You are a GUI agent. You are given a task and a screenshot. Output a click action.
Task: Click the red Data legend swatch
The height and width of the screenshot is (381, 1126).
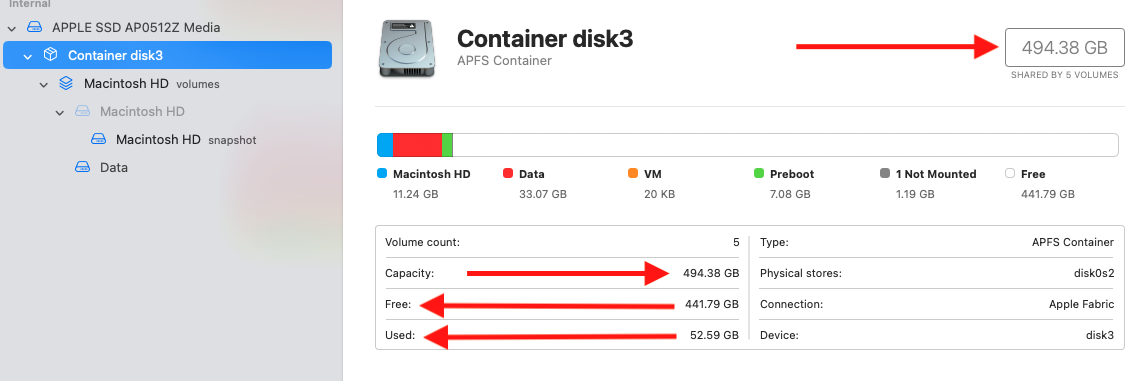(x=508, y=174)
